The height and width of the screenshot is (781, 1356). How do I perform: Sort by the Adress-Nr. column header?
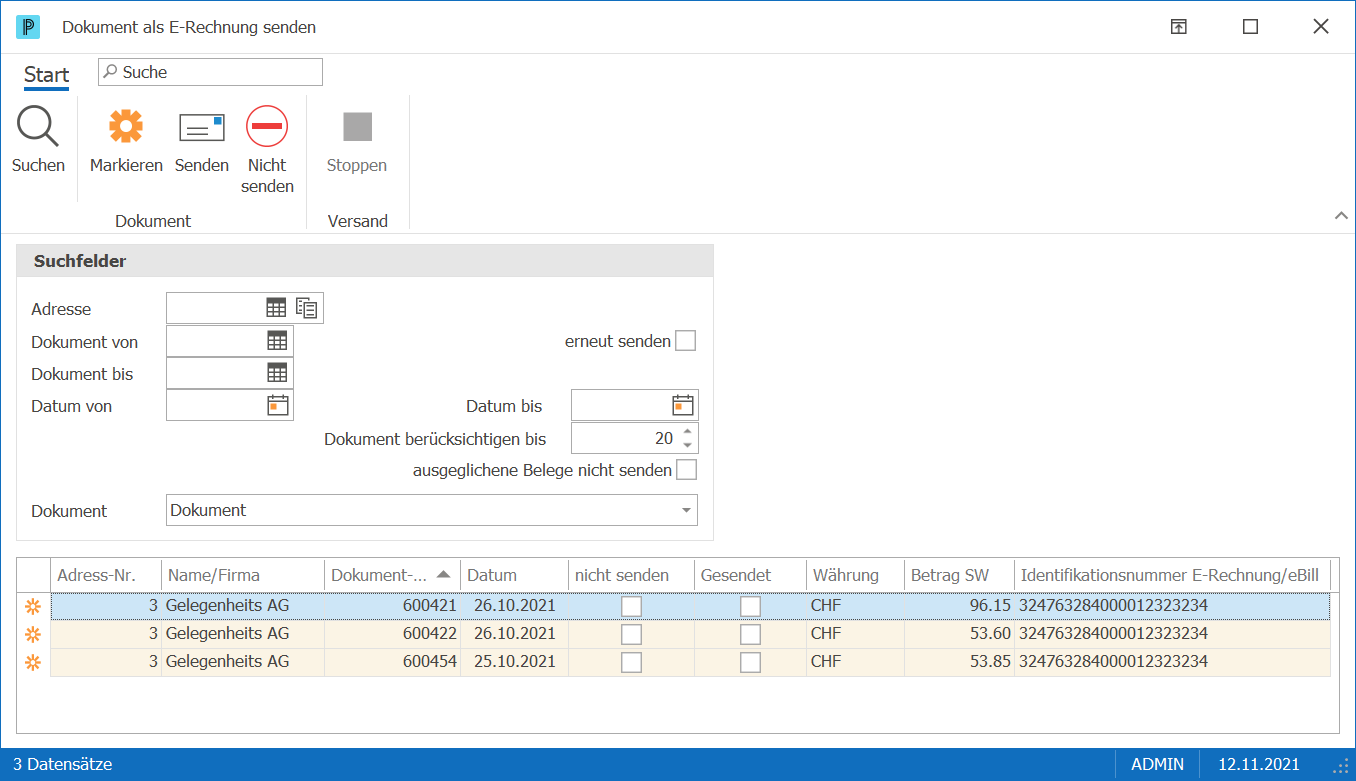pyautogui.click(x=106, y=575)
